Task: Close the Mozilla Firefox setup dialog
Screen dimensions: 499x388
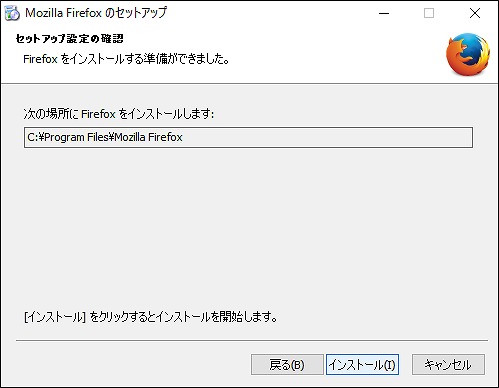Action: (475, 13)
